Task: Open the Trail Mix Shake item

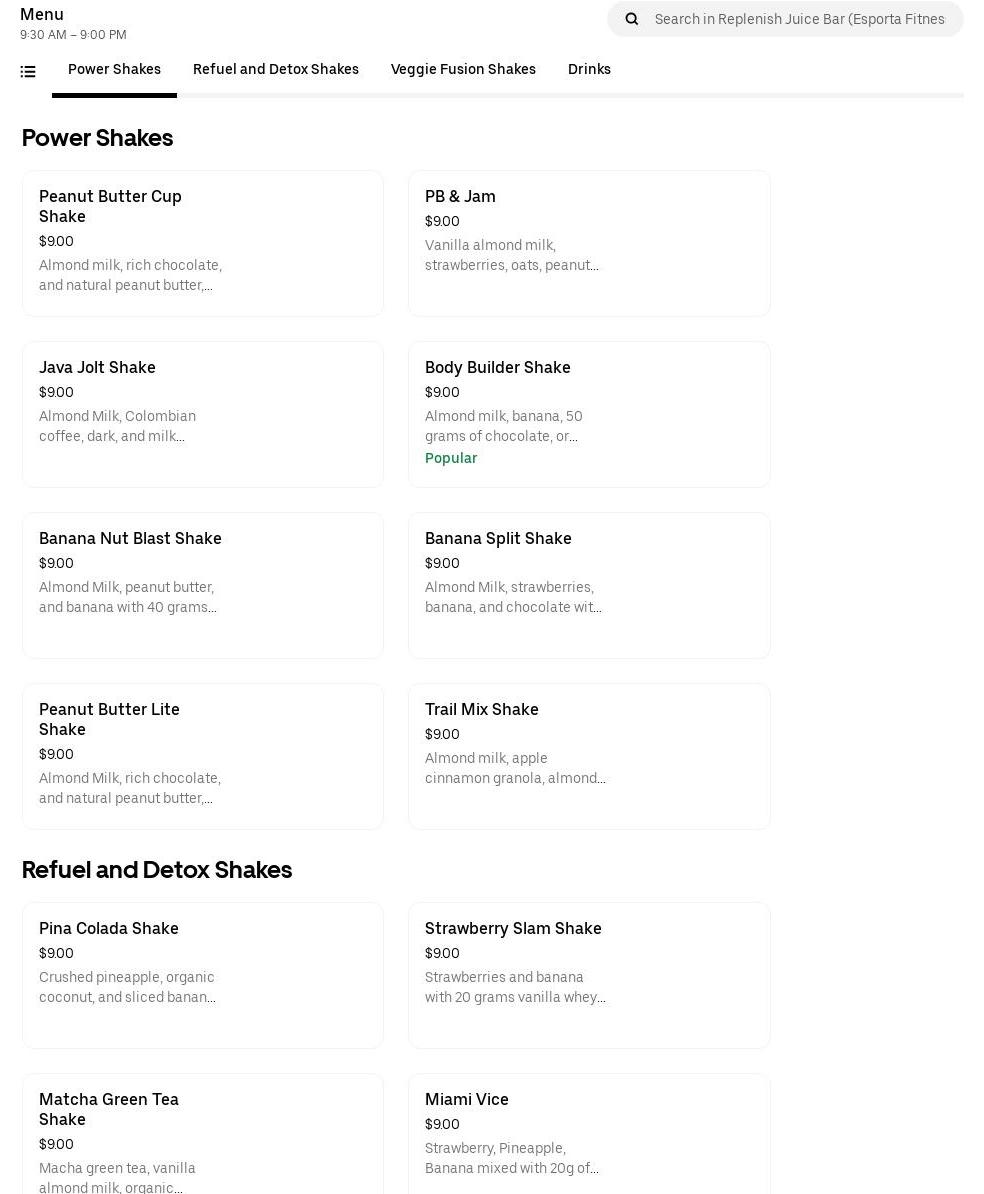Action: tap(589, 756)
